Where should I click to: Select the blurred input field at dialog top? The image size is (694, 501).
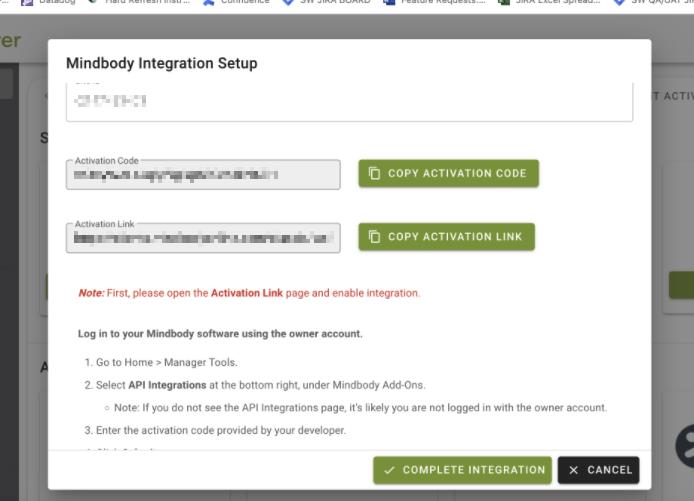pos(349,102)
